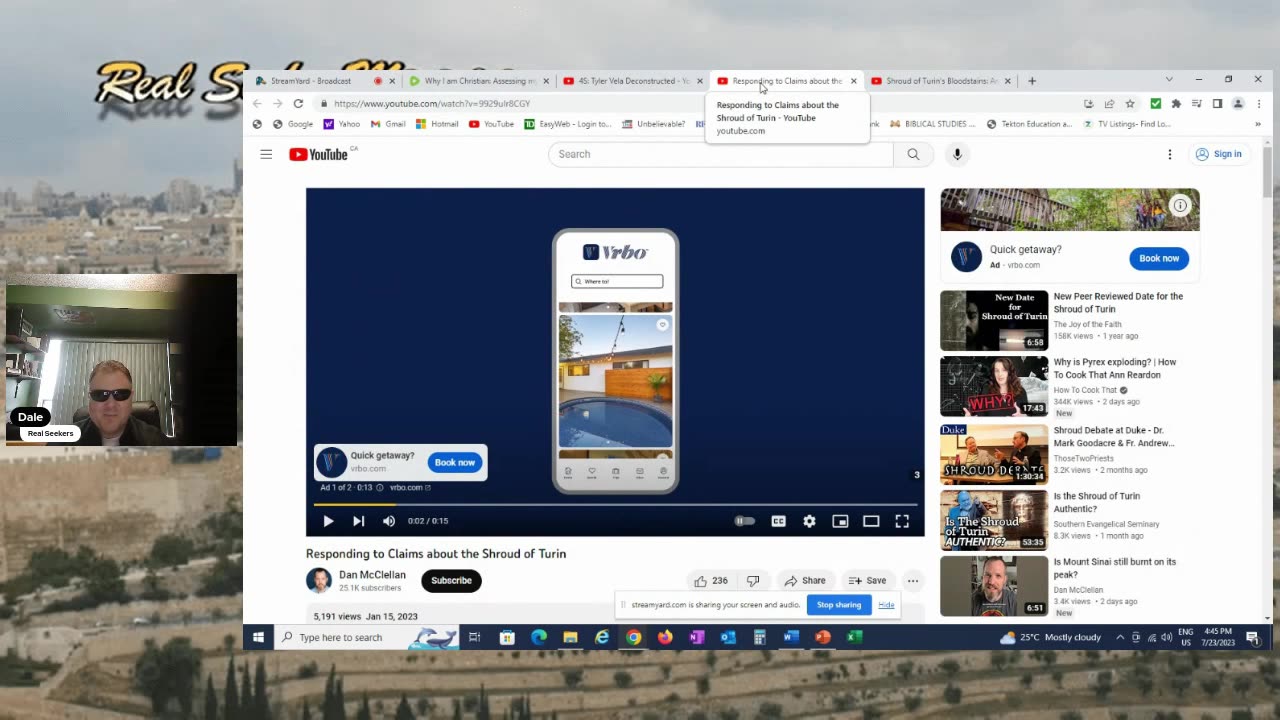
Task: Click Book now on video ad overlay
Action: 454,462
